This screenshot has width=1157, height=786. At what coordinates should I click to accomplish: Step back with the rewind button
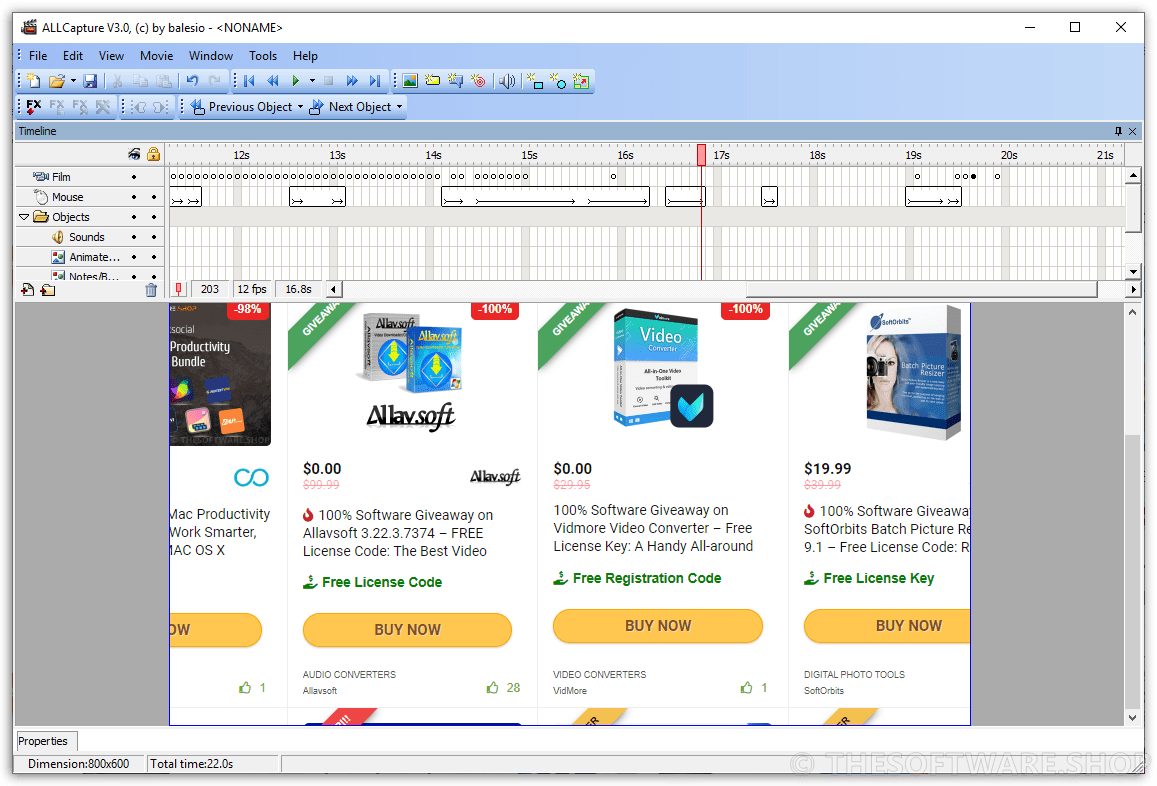point(272,80)
